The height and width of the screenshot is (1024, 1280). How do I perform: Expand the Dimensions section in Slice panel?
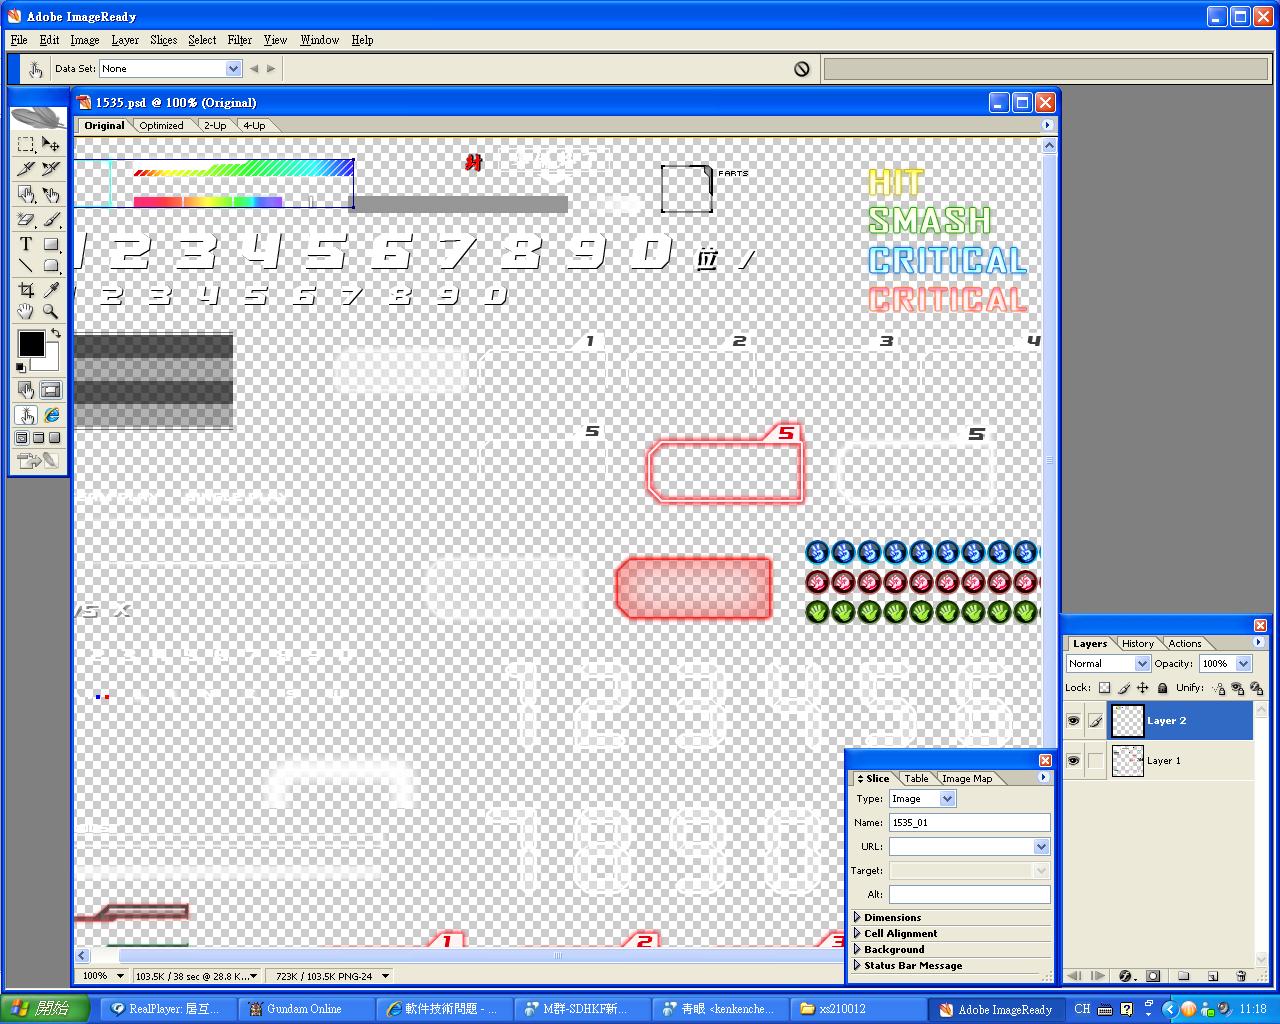point(858,917)
